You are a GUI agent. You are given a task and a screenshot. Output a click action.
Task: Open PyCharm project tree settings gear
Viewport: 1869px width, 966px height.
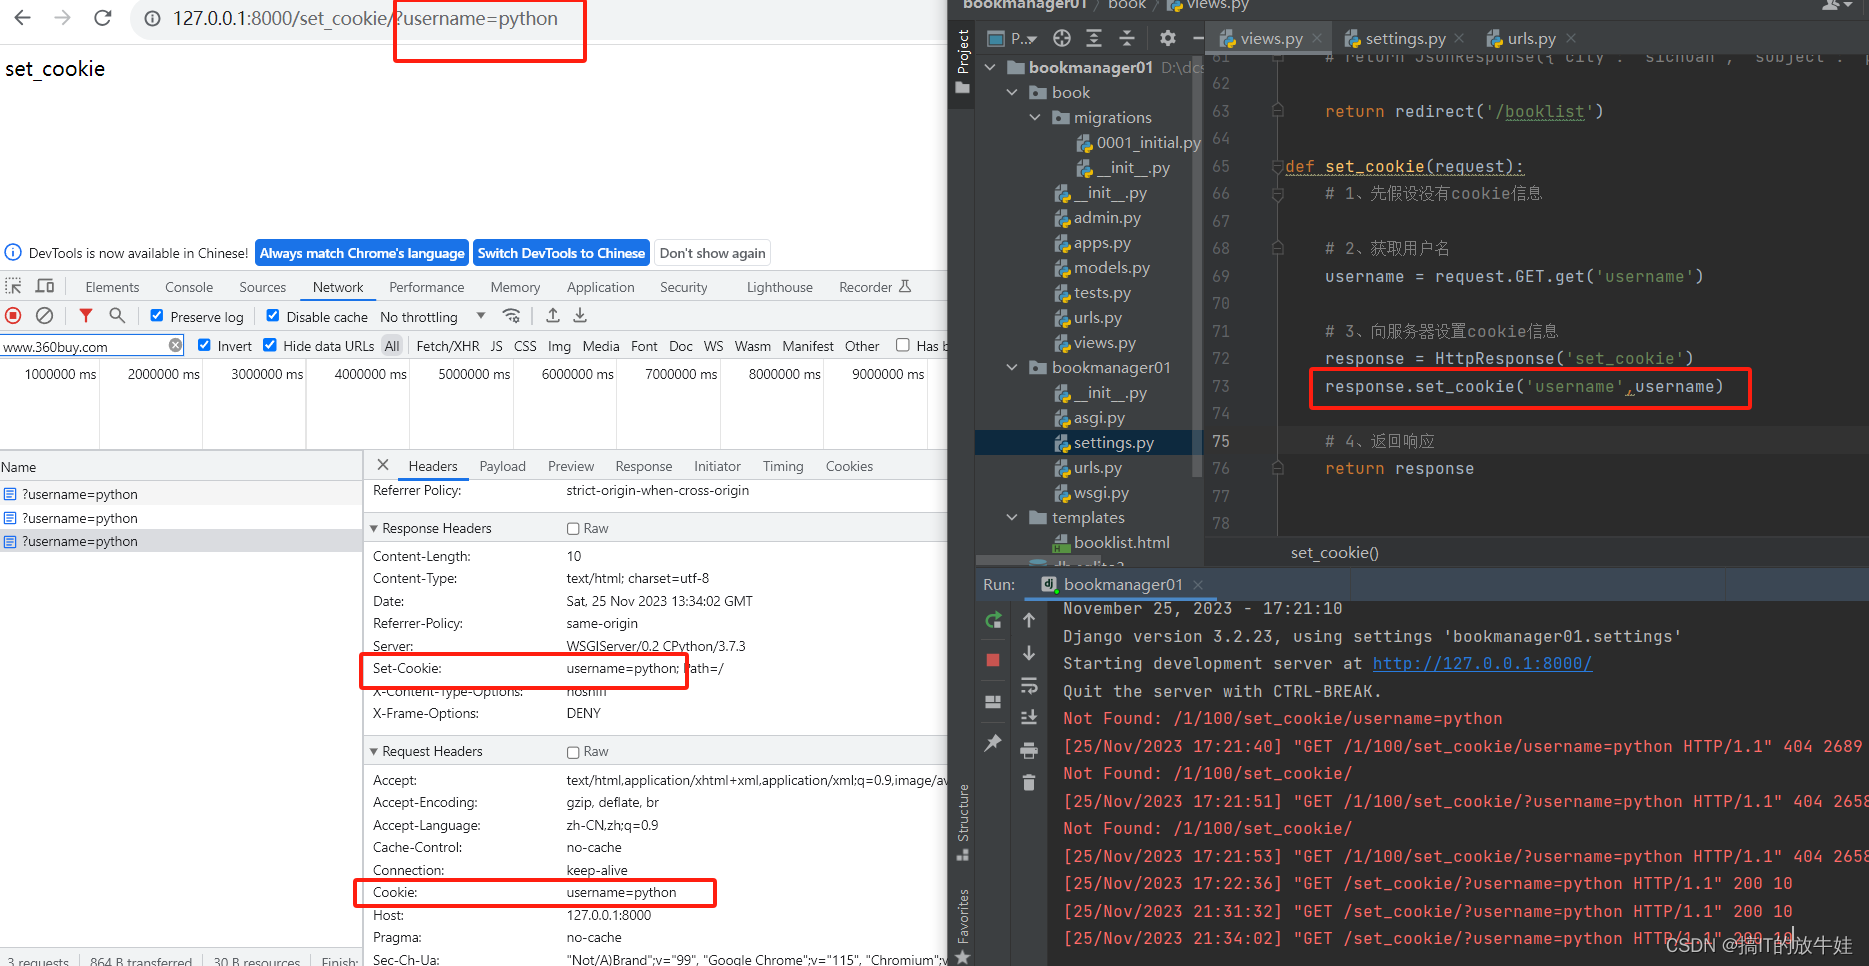[1167, 38]
